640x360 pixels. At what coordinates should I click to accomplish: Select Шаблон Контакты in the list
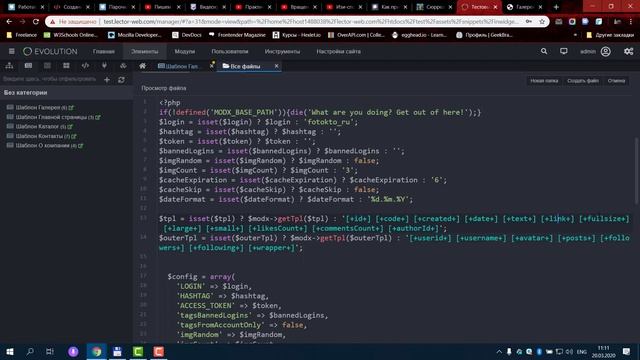[39, 136]
